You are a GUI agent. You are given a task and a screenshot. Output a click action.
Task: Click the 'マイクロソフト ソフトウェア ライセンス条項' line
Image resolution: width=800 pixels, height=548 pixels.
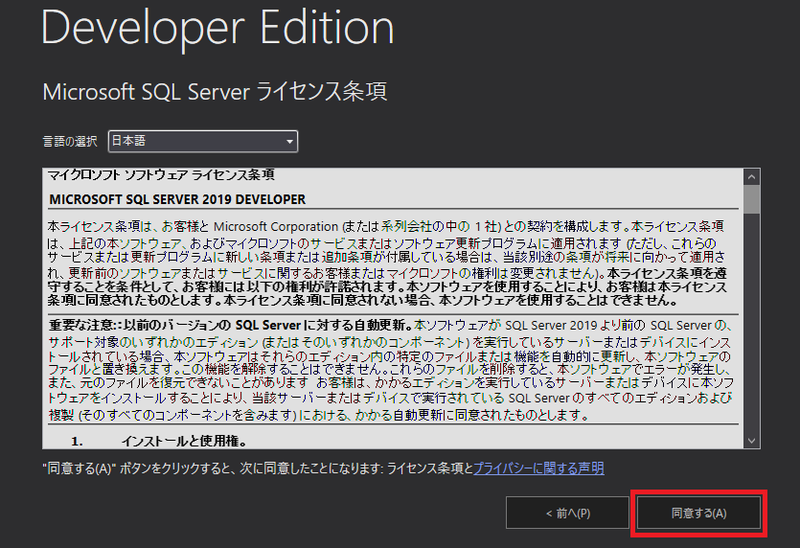pos(161,175)
